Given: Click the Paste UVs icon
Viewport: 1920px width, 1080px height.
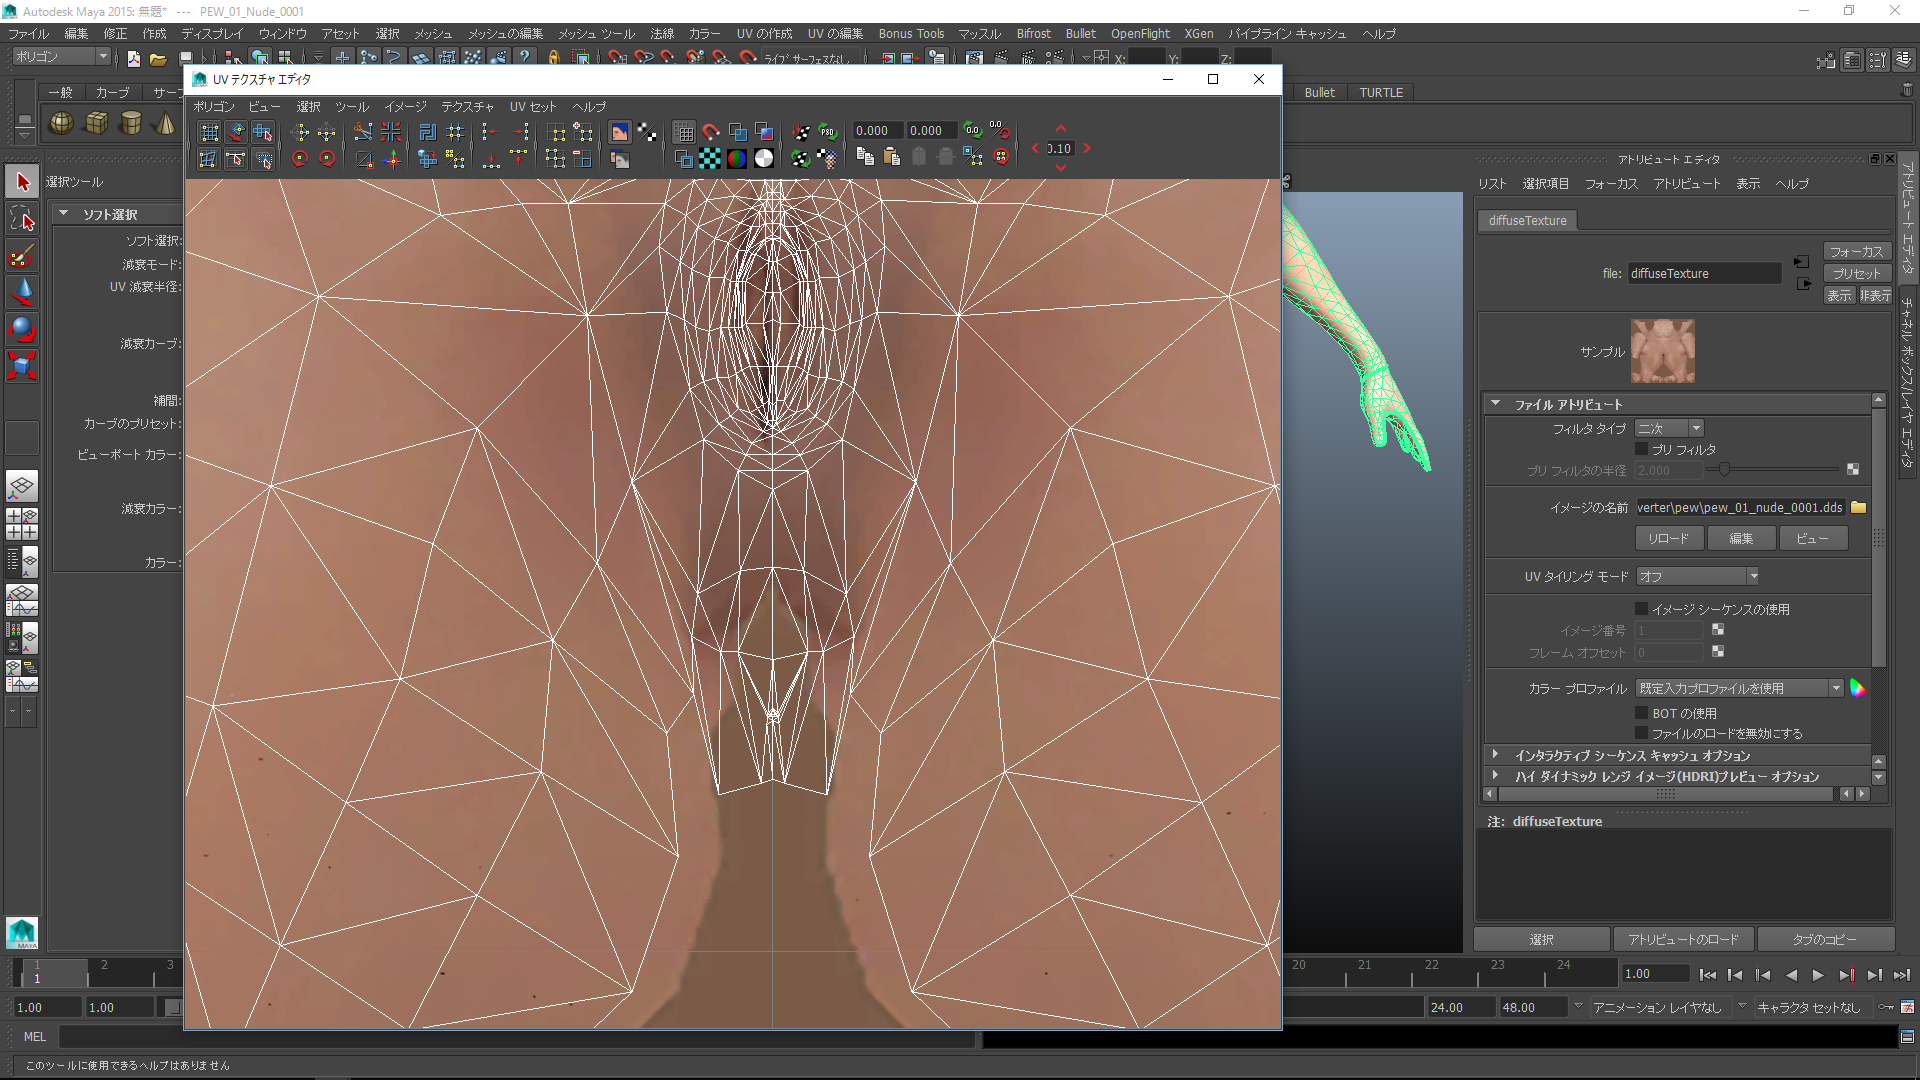Looking at the screenshot, I should [892, 158].
